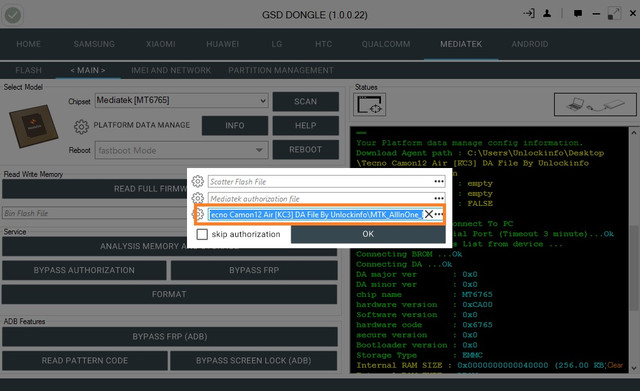
Task: Click the Bin Flash File input field
Action: [x=95, y=213]
